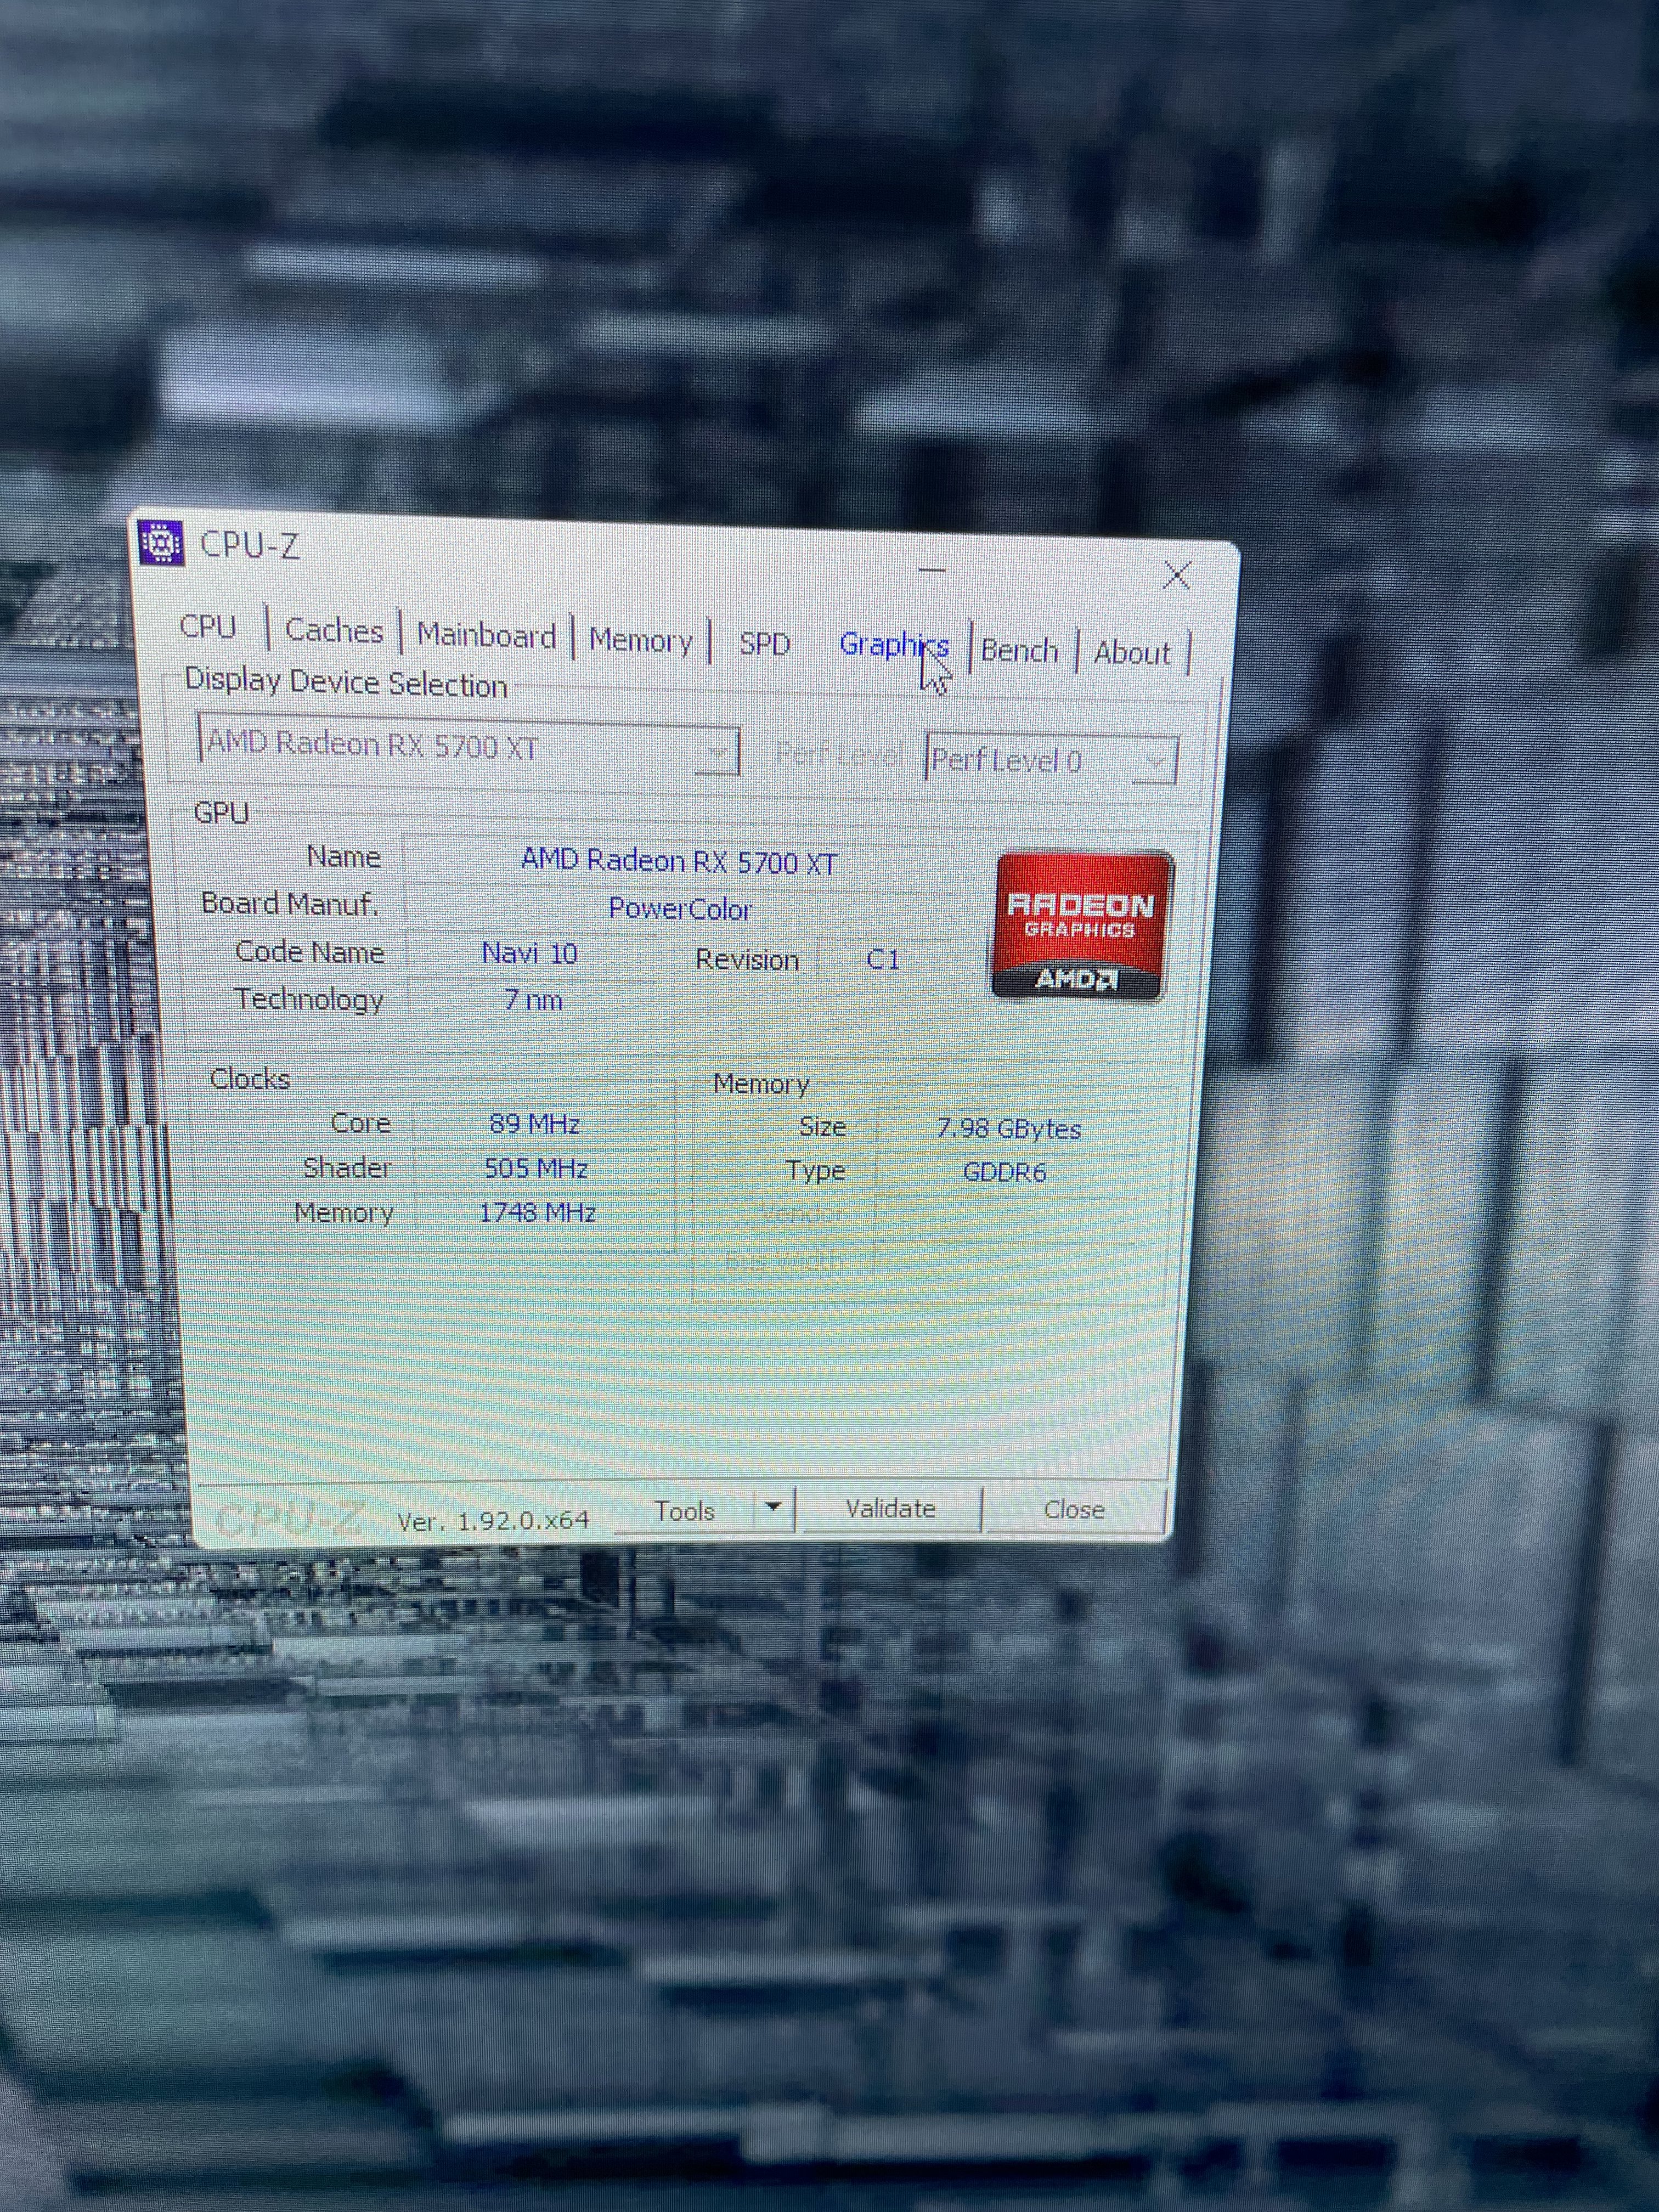This screenshot has height=2212, width=1659.
Task: Open the Perf Level 0 dropdown
Action: click(1155, 762)
